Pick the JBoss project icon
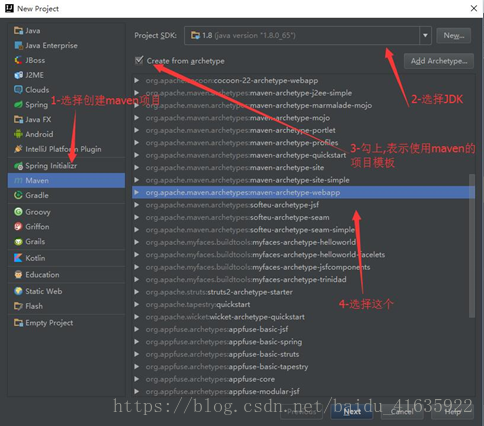Screen dimensions: 484x426 pyautogui.click(x=18, y=60)
